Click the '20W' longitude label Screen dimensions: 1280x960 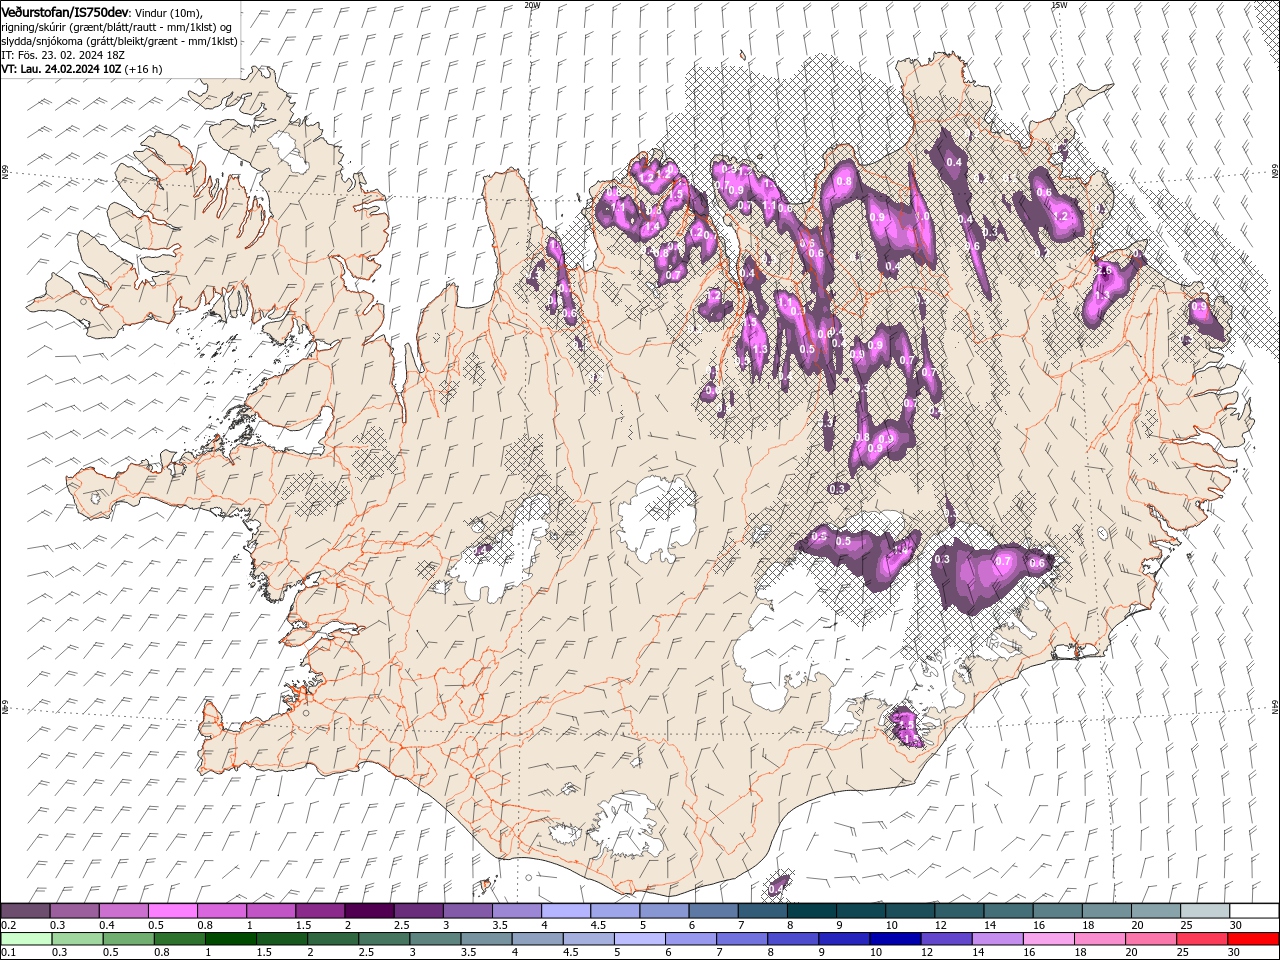(532, 5)
